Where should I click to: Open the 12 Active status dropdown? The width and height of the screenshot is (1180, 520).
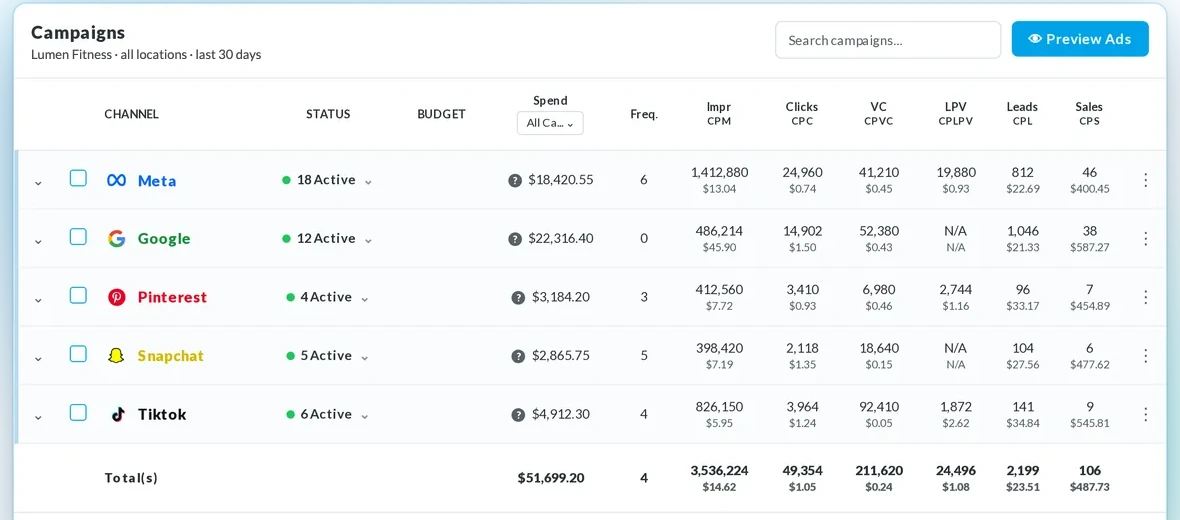[x=327, y=239]
